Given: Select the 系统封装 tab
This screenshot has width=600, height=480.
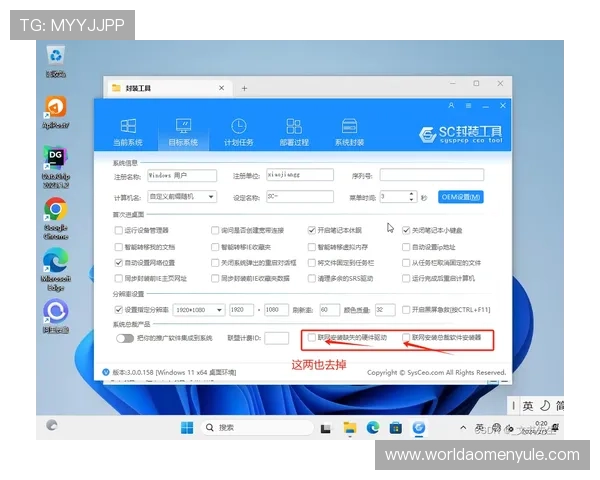Looking at the screenshot, I should tap(349, 132).
